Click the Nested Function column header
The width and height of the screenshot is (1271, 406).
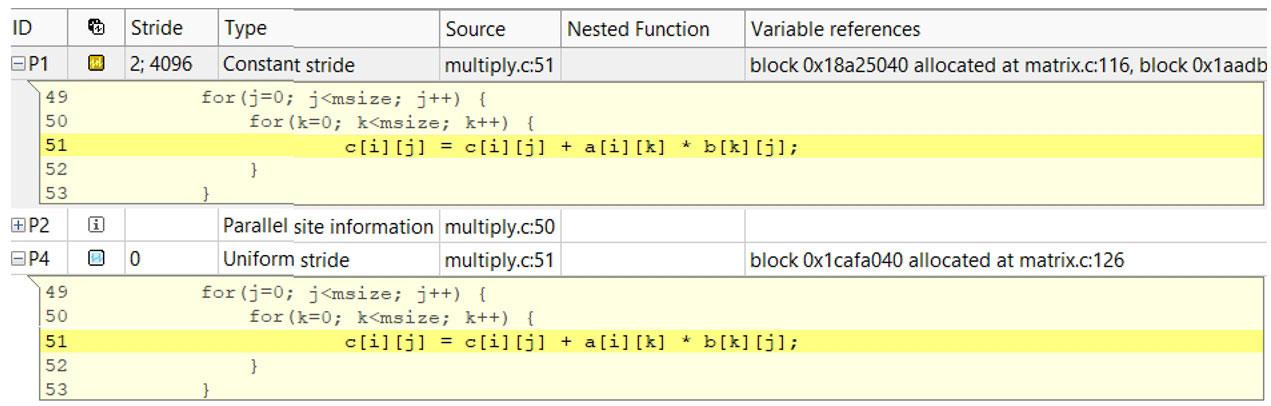click(638, 29)
